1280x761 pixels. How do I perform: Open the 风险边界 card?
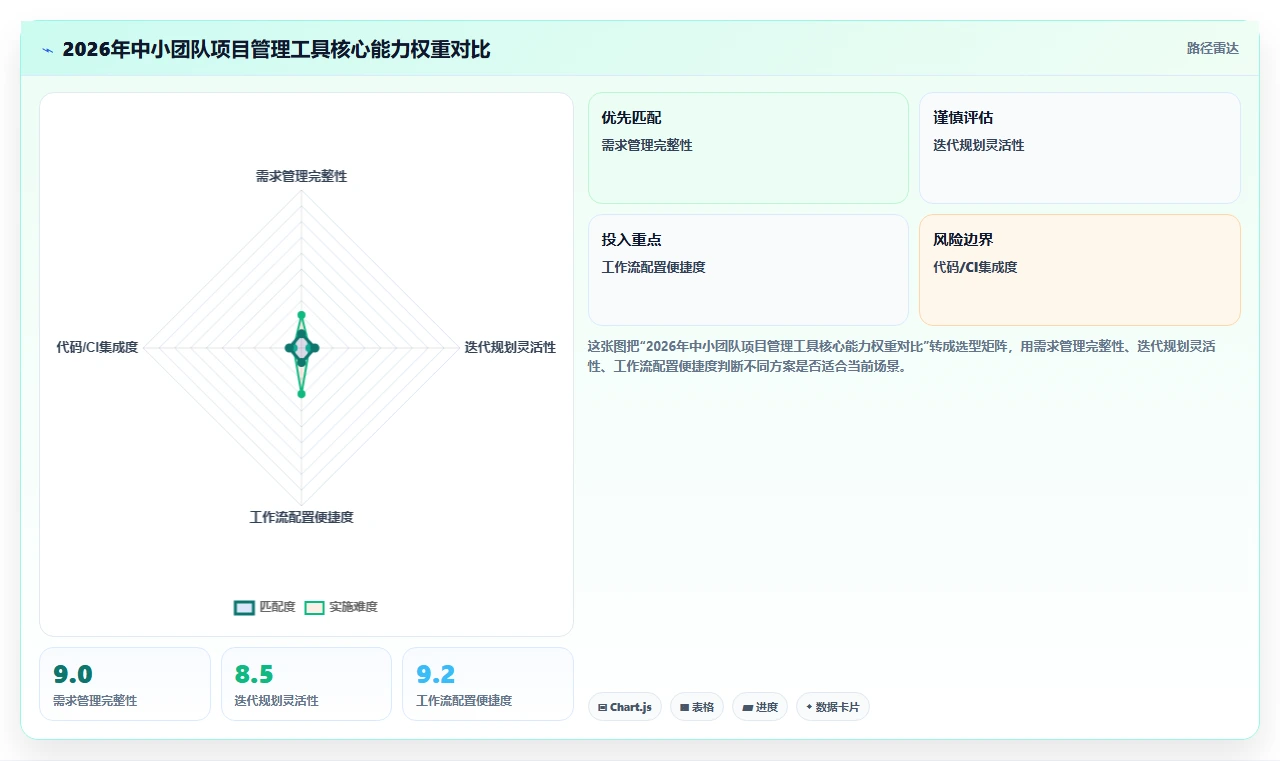point(1080,270)
